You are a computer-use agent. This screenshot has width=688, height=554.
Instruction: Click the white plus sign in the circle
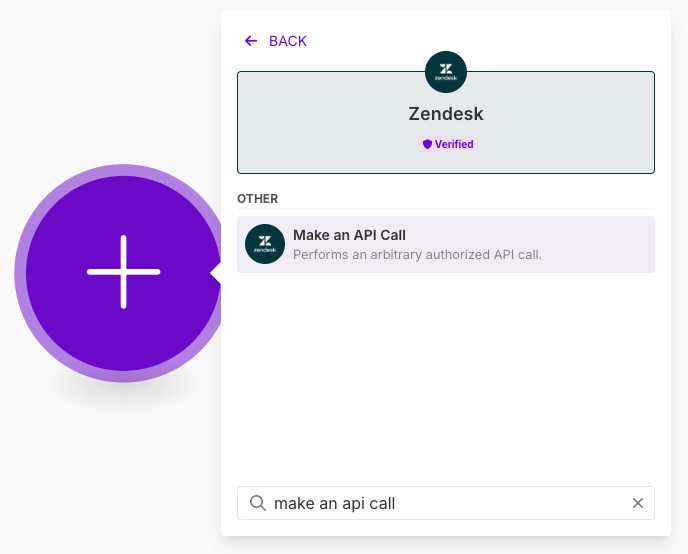click(x=123, y=272)
